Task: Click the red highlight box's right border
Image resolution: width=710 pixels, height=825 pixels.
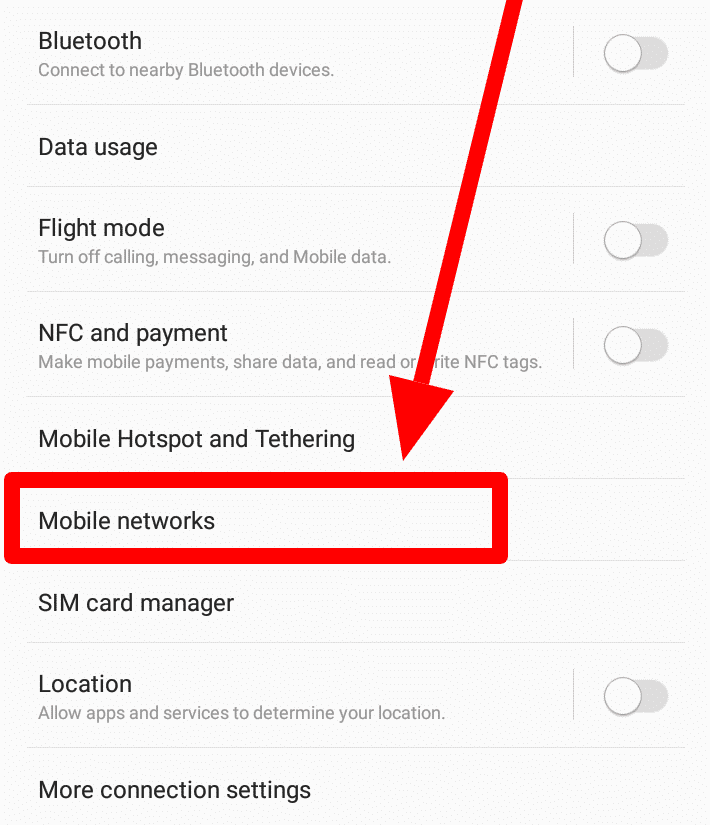Action: 500,518
